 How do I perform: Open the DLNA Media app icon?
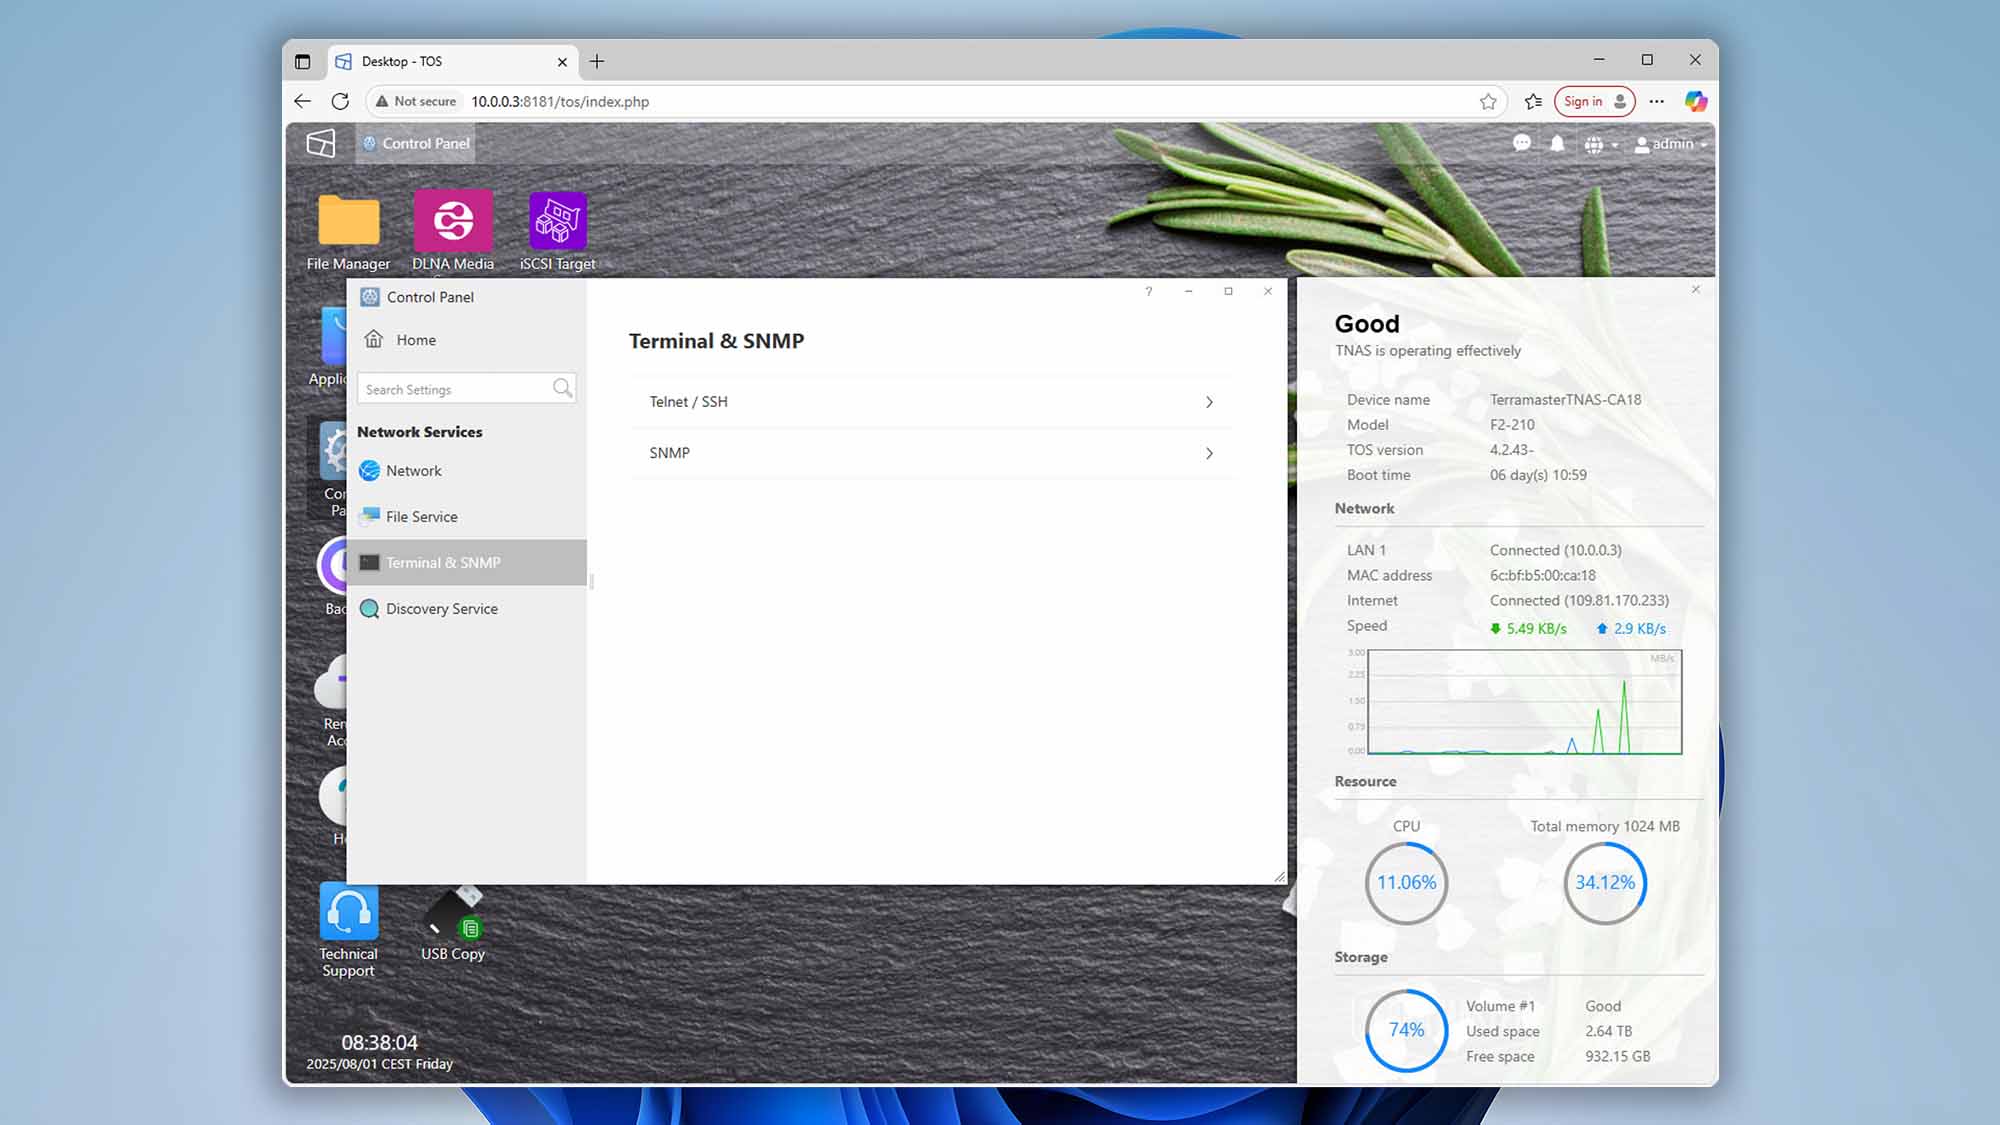(453, 220)
